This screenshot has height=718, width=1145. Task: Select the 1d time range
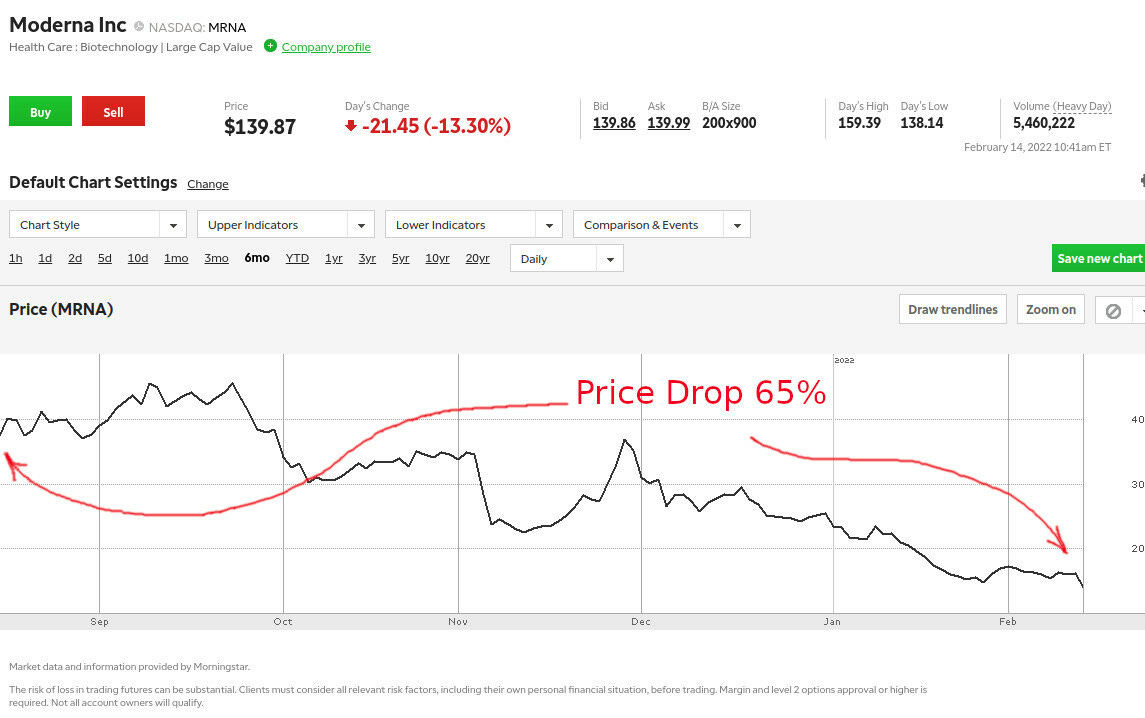[x=45, y=258]
